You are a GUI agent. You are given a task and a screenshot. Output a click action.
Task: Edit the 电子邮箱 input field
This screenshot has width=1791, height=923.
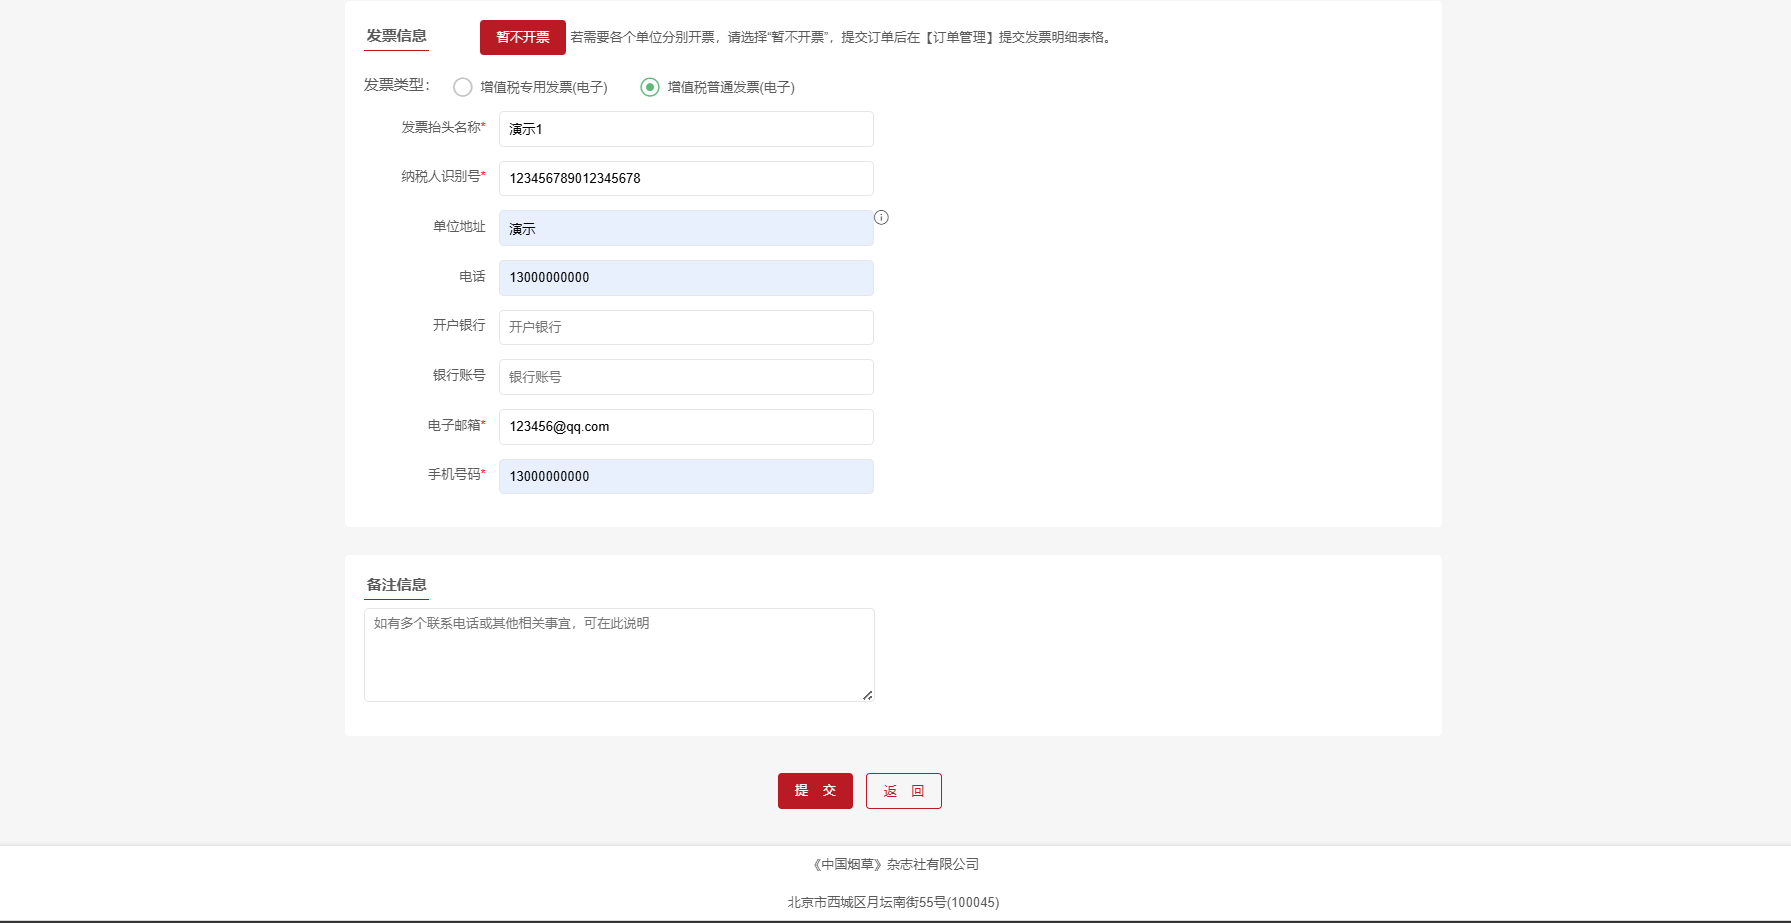(686, 427)
